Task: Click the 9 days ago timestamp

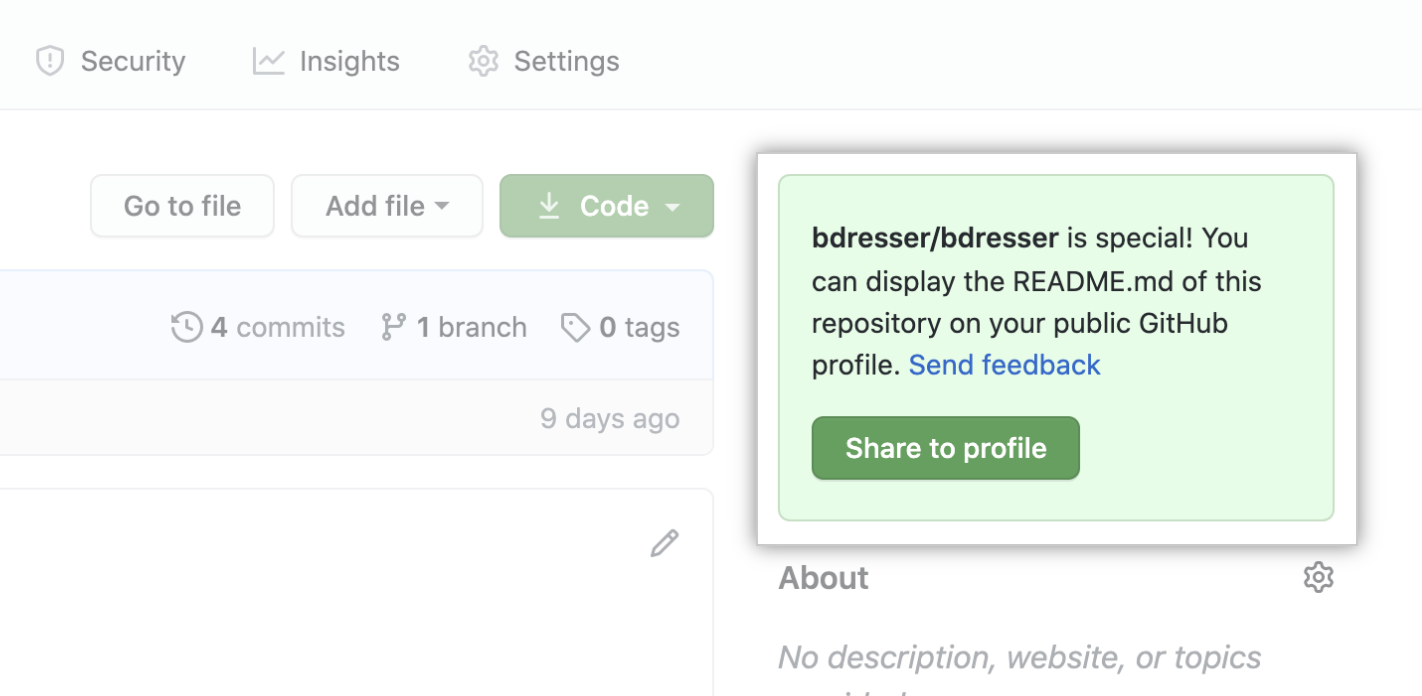Action: coord(609,418)
